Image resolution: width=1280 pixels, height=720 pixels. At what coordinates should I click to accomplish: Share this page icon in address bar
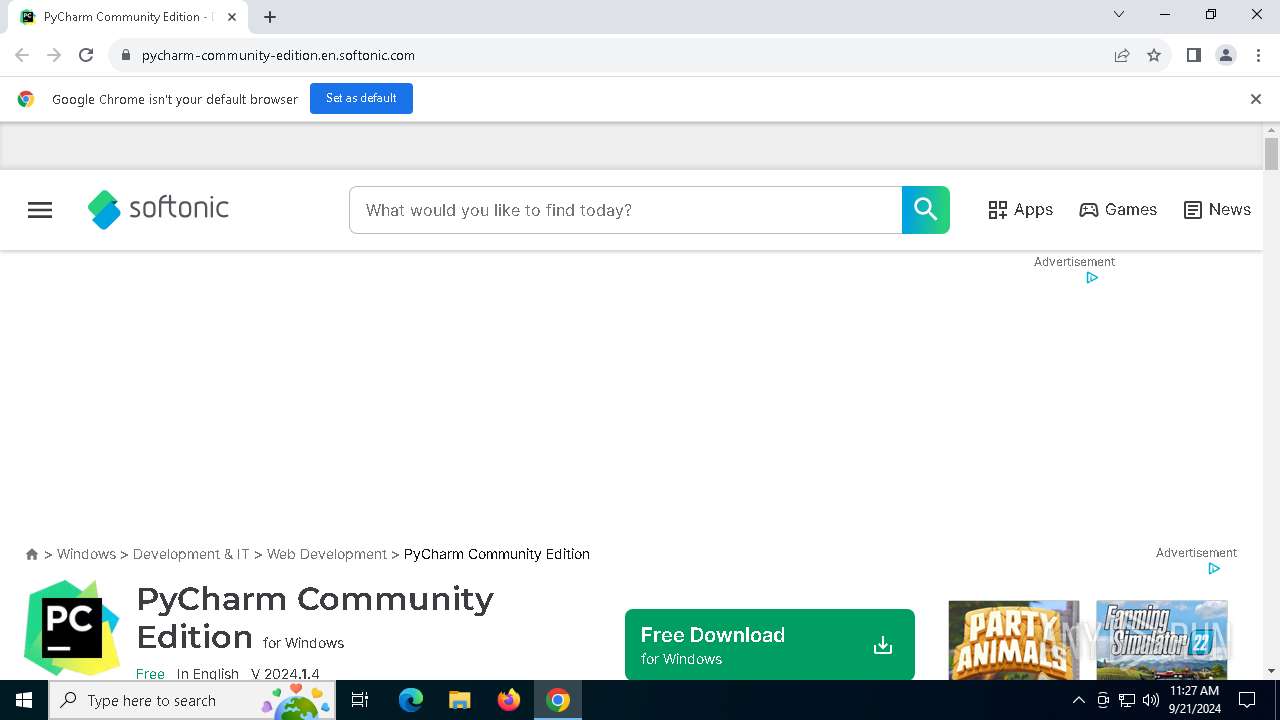click(1122, 55)
